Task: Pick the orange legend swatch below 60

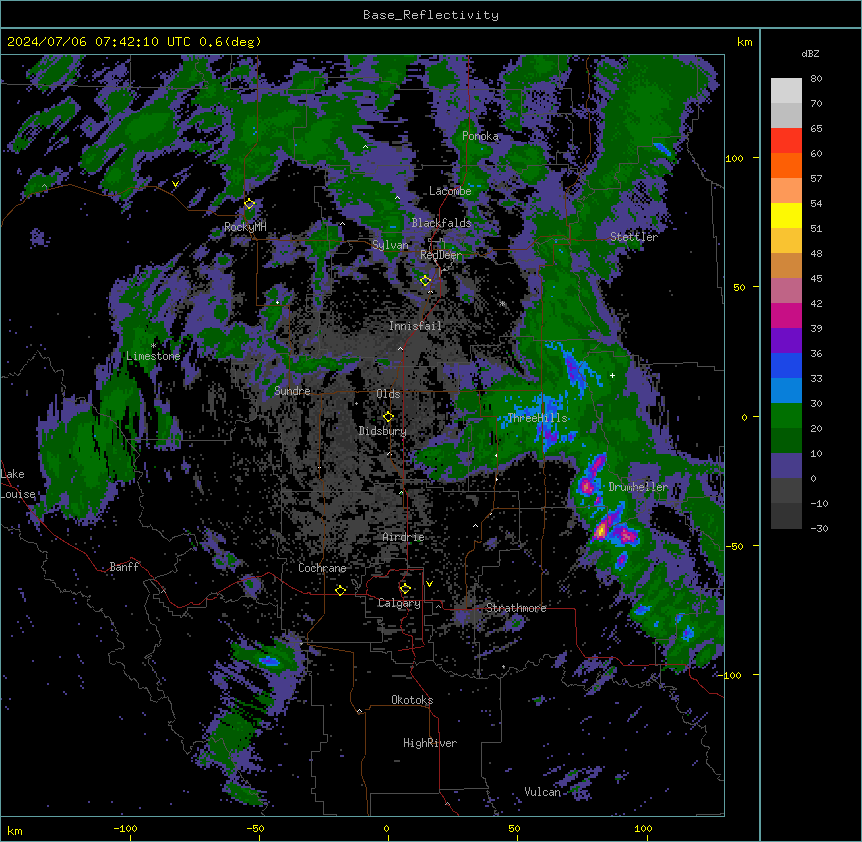Action: click(786, 165)
